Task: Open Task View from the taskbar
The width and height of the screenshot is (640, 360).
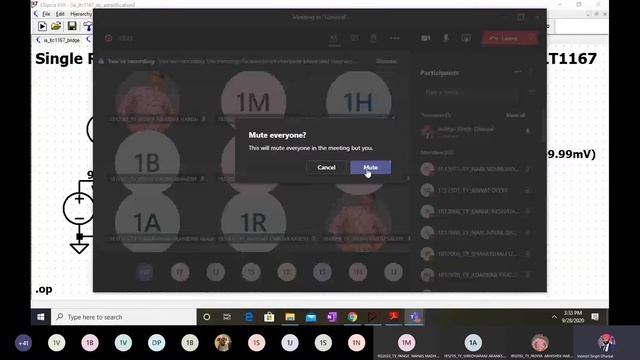Action: pos(227,317)
